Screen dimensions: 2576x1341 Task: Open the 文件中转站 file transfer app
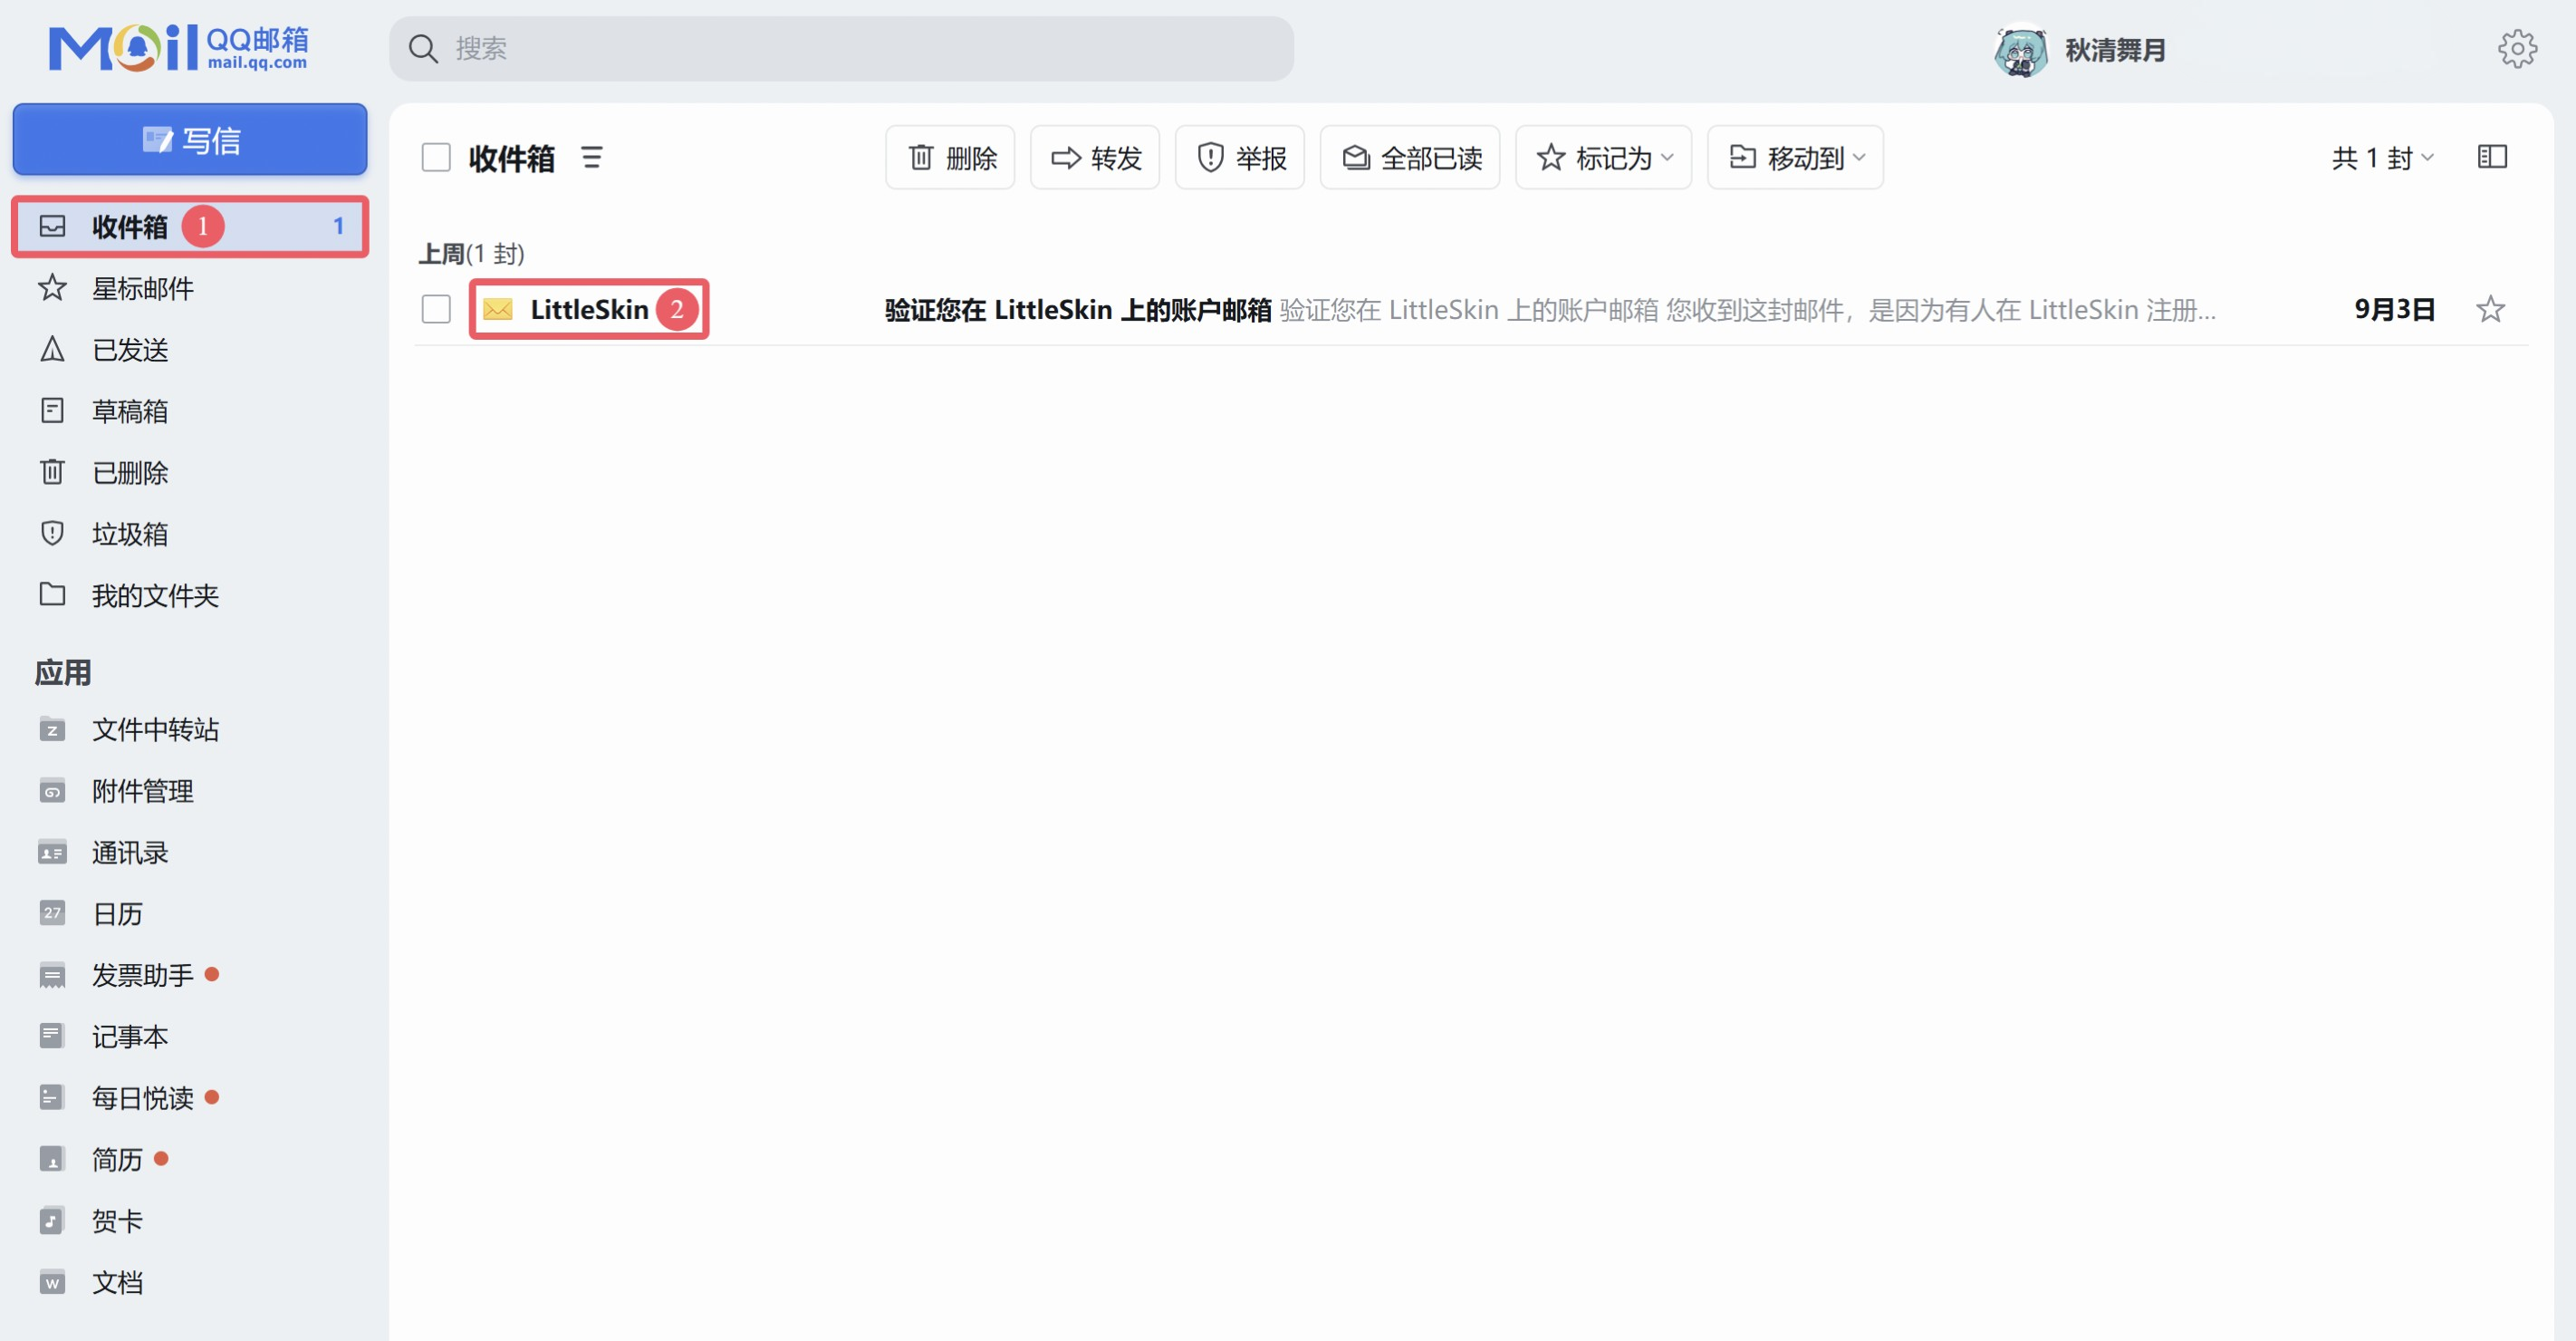[155, 729]
